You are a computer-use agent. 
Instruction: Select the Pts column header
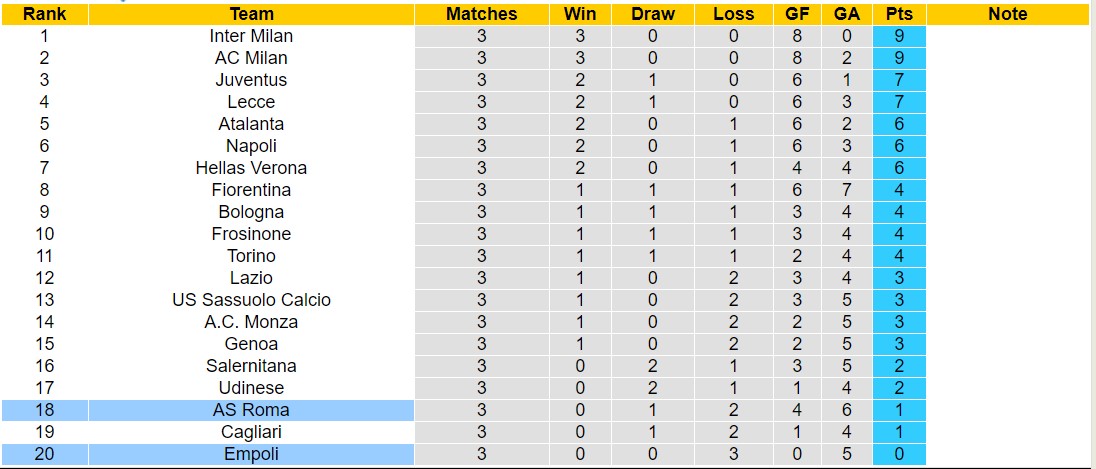898,14
